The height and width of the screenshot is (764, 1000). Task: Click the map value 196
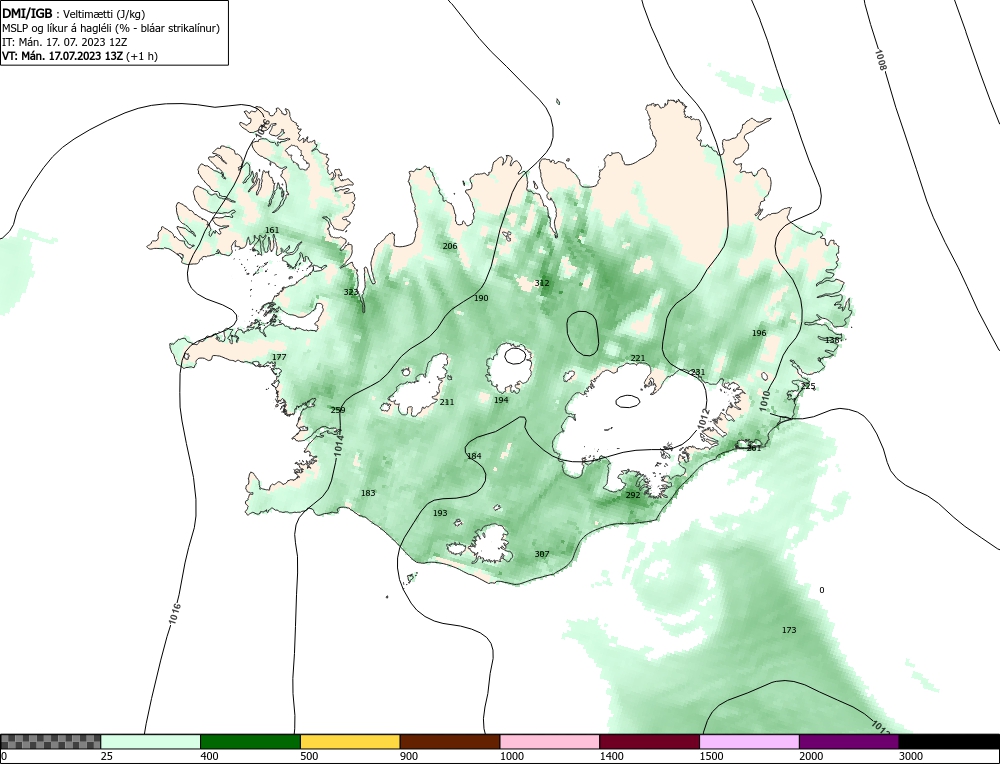(x=759, y=333)
